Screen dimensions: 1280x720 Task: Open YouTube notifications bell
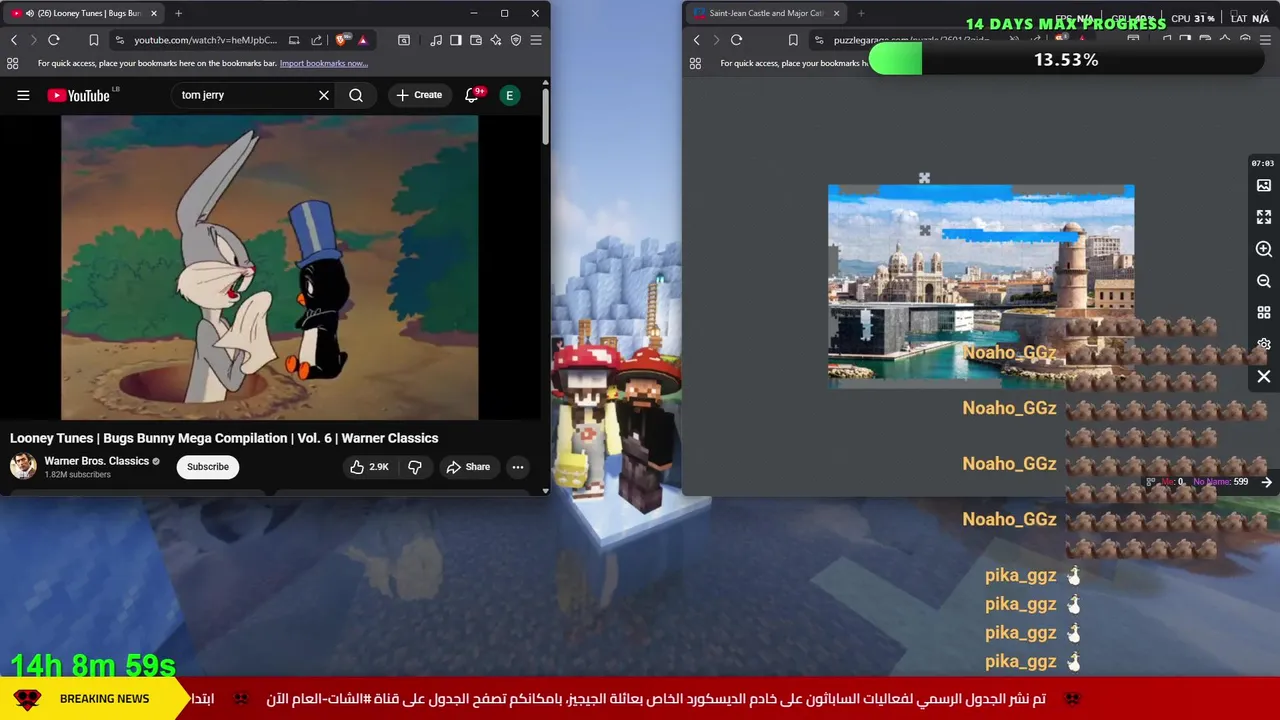(472, 95)
